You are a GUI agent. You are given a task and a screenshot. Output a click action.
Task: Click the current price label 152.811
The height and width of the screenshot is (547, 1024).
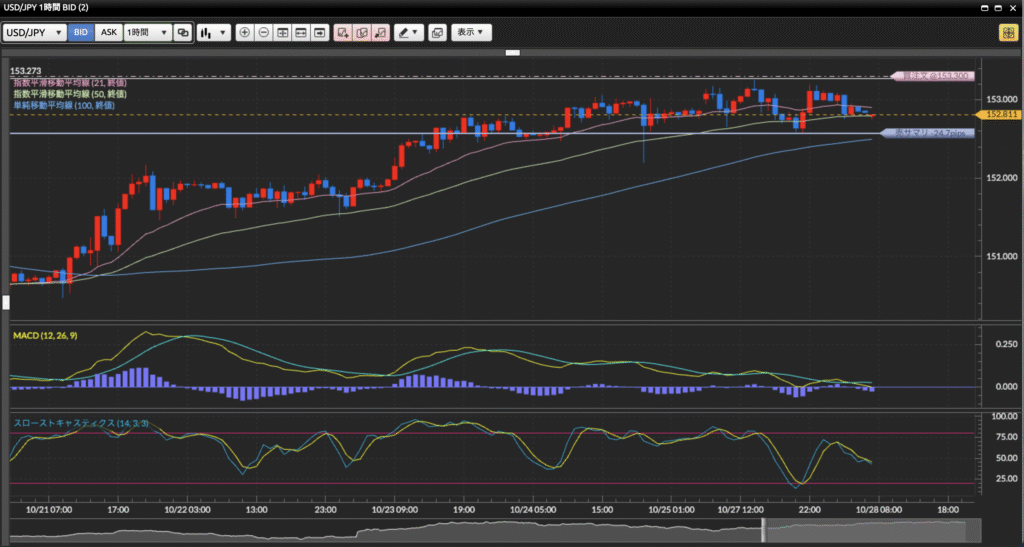click(x=994, y=115)
